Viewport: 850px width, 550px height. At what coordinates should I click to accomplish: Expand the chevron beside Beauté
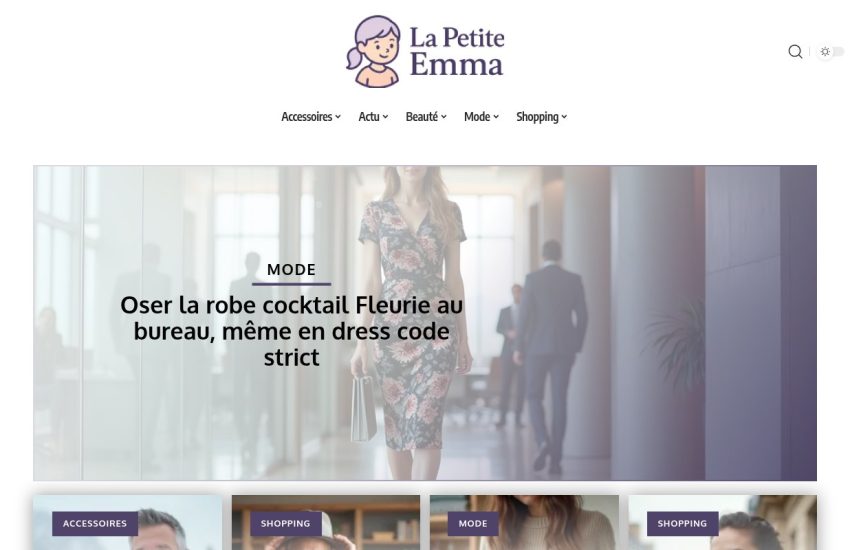tap(443, 117)
